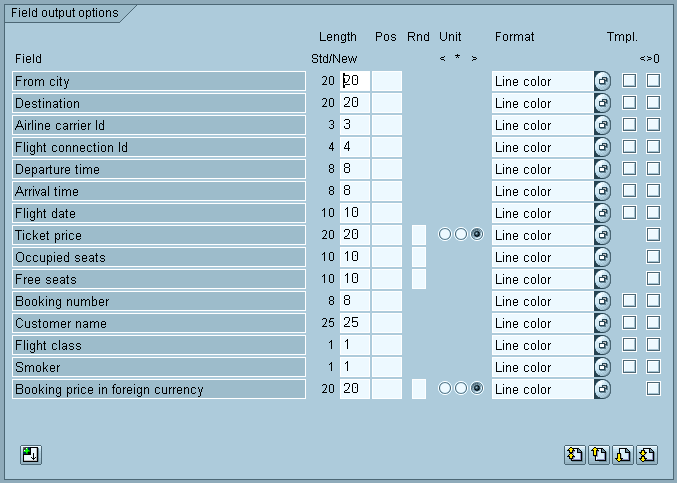The image size is (677, 483).
Task: Click the previous page icon at bottom right
Action: click(x=598, y=455)
